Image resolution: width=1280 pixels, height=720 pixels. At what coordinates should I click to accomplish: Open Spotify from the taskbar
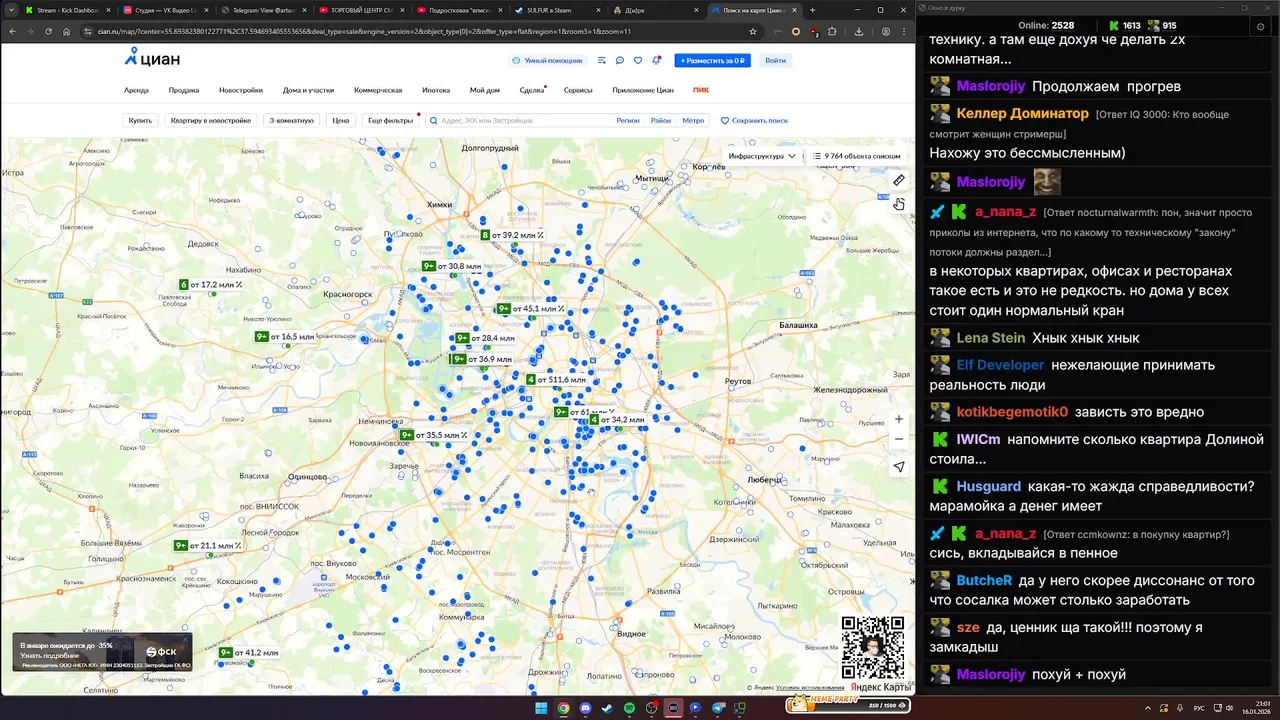(x=629, y=708)
